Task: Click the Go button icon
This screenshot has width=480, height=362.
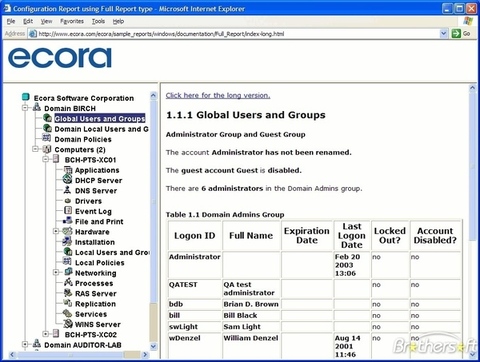Action: [456, 33]
